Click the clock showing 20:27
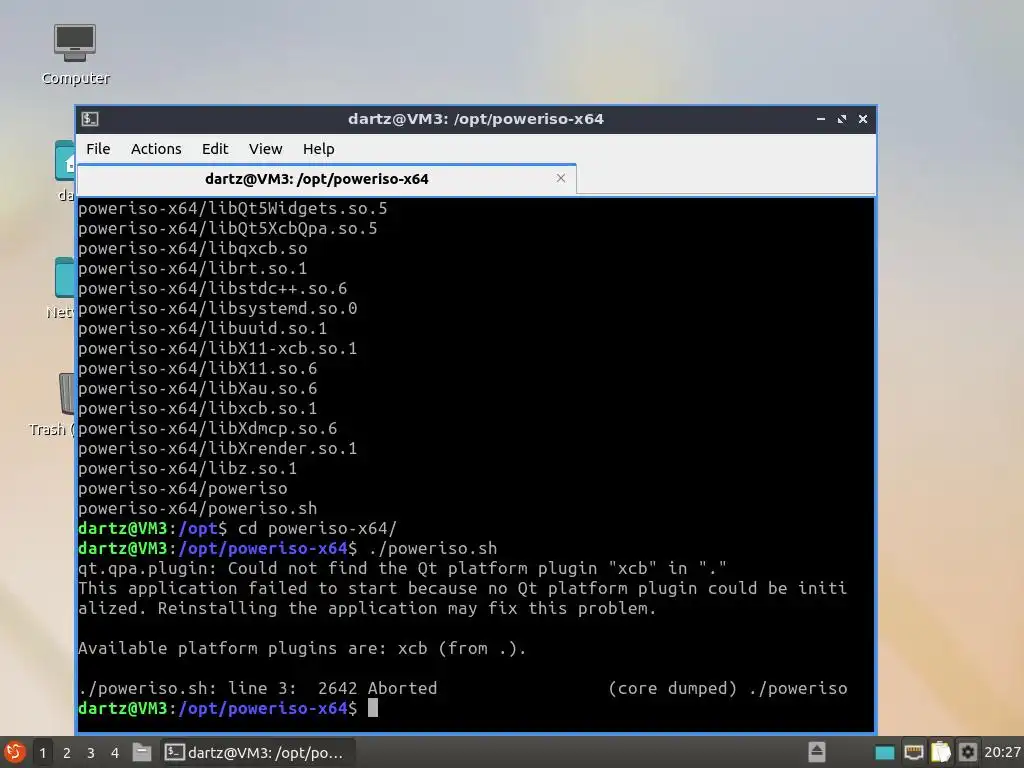Screen dimensions: 1024x768 (x=1002, y=752)
